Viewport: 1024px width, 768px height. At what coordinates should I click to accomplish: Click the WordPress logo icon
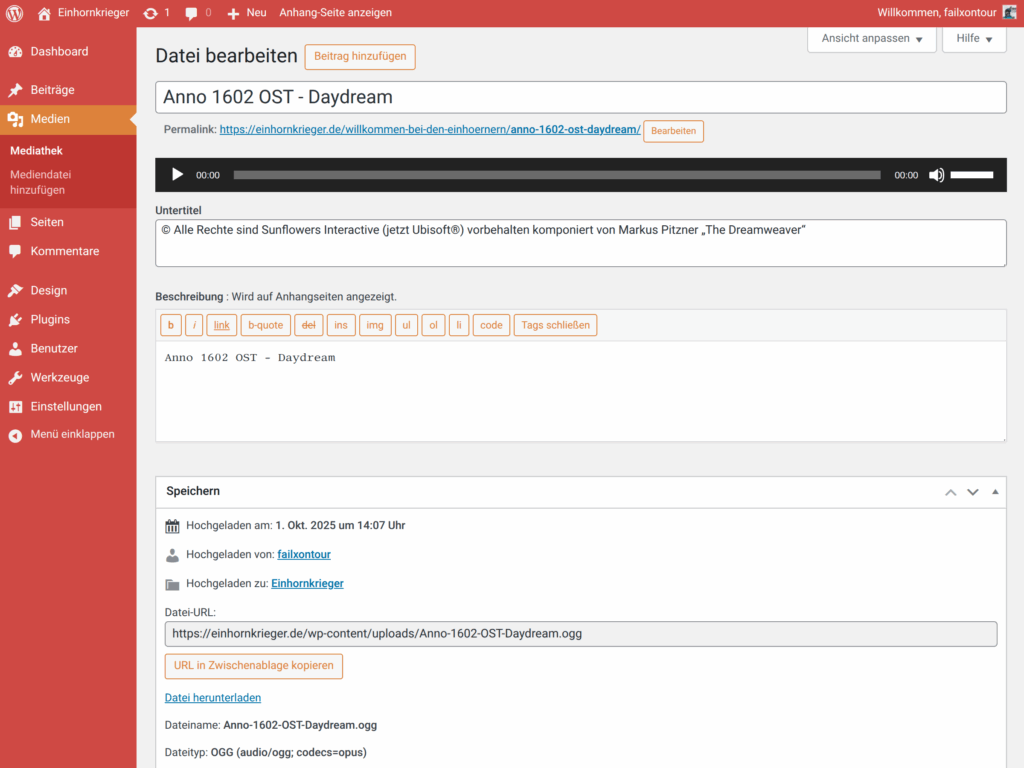tap(14, 13)
